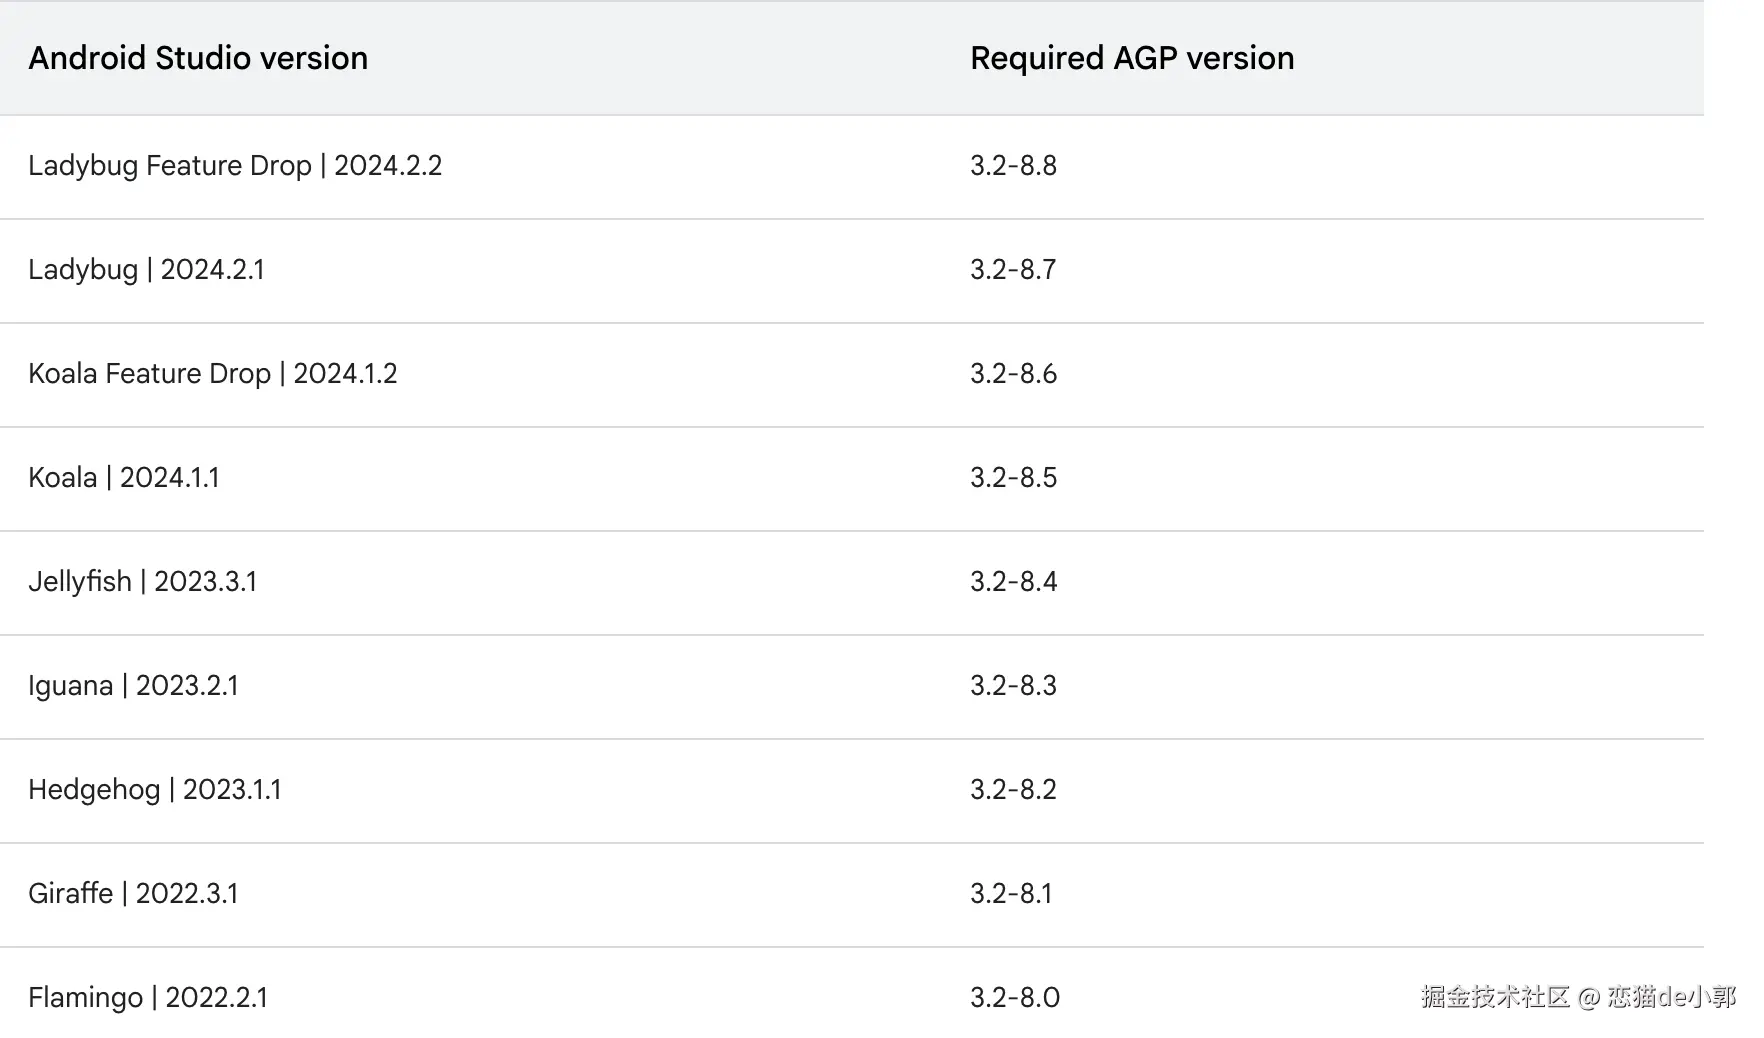
Task: Select the "Koala | 2024.1.1" entry
Action: pyautogui.click(x=124, y=477)
